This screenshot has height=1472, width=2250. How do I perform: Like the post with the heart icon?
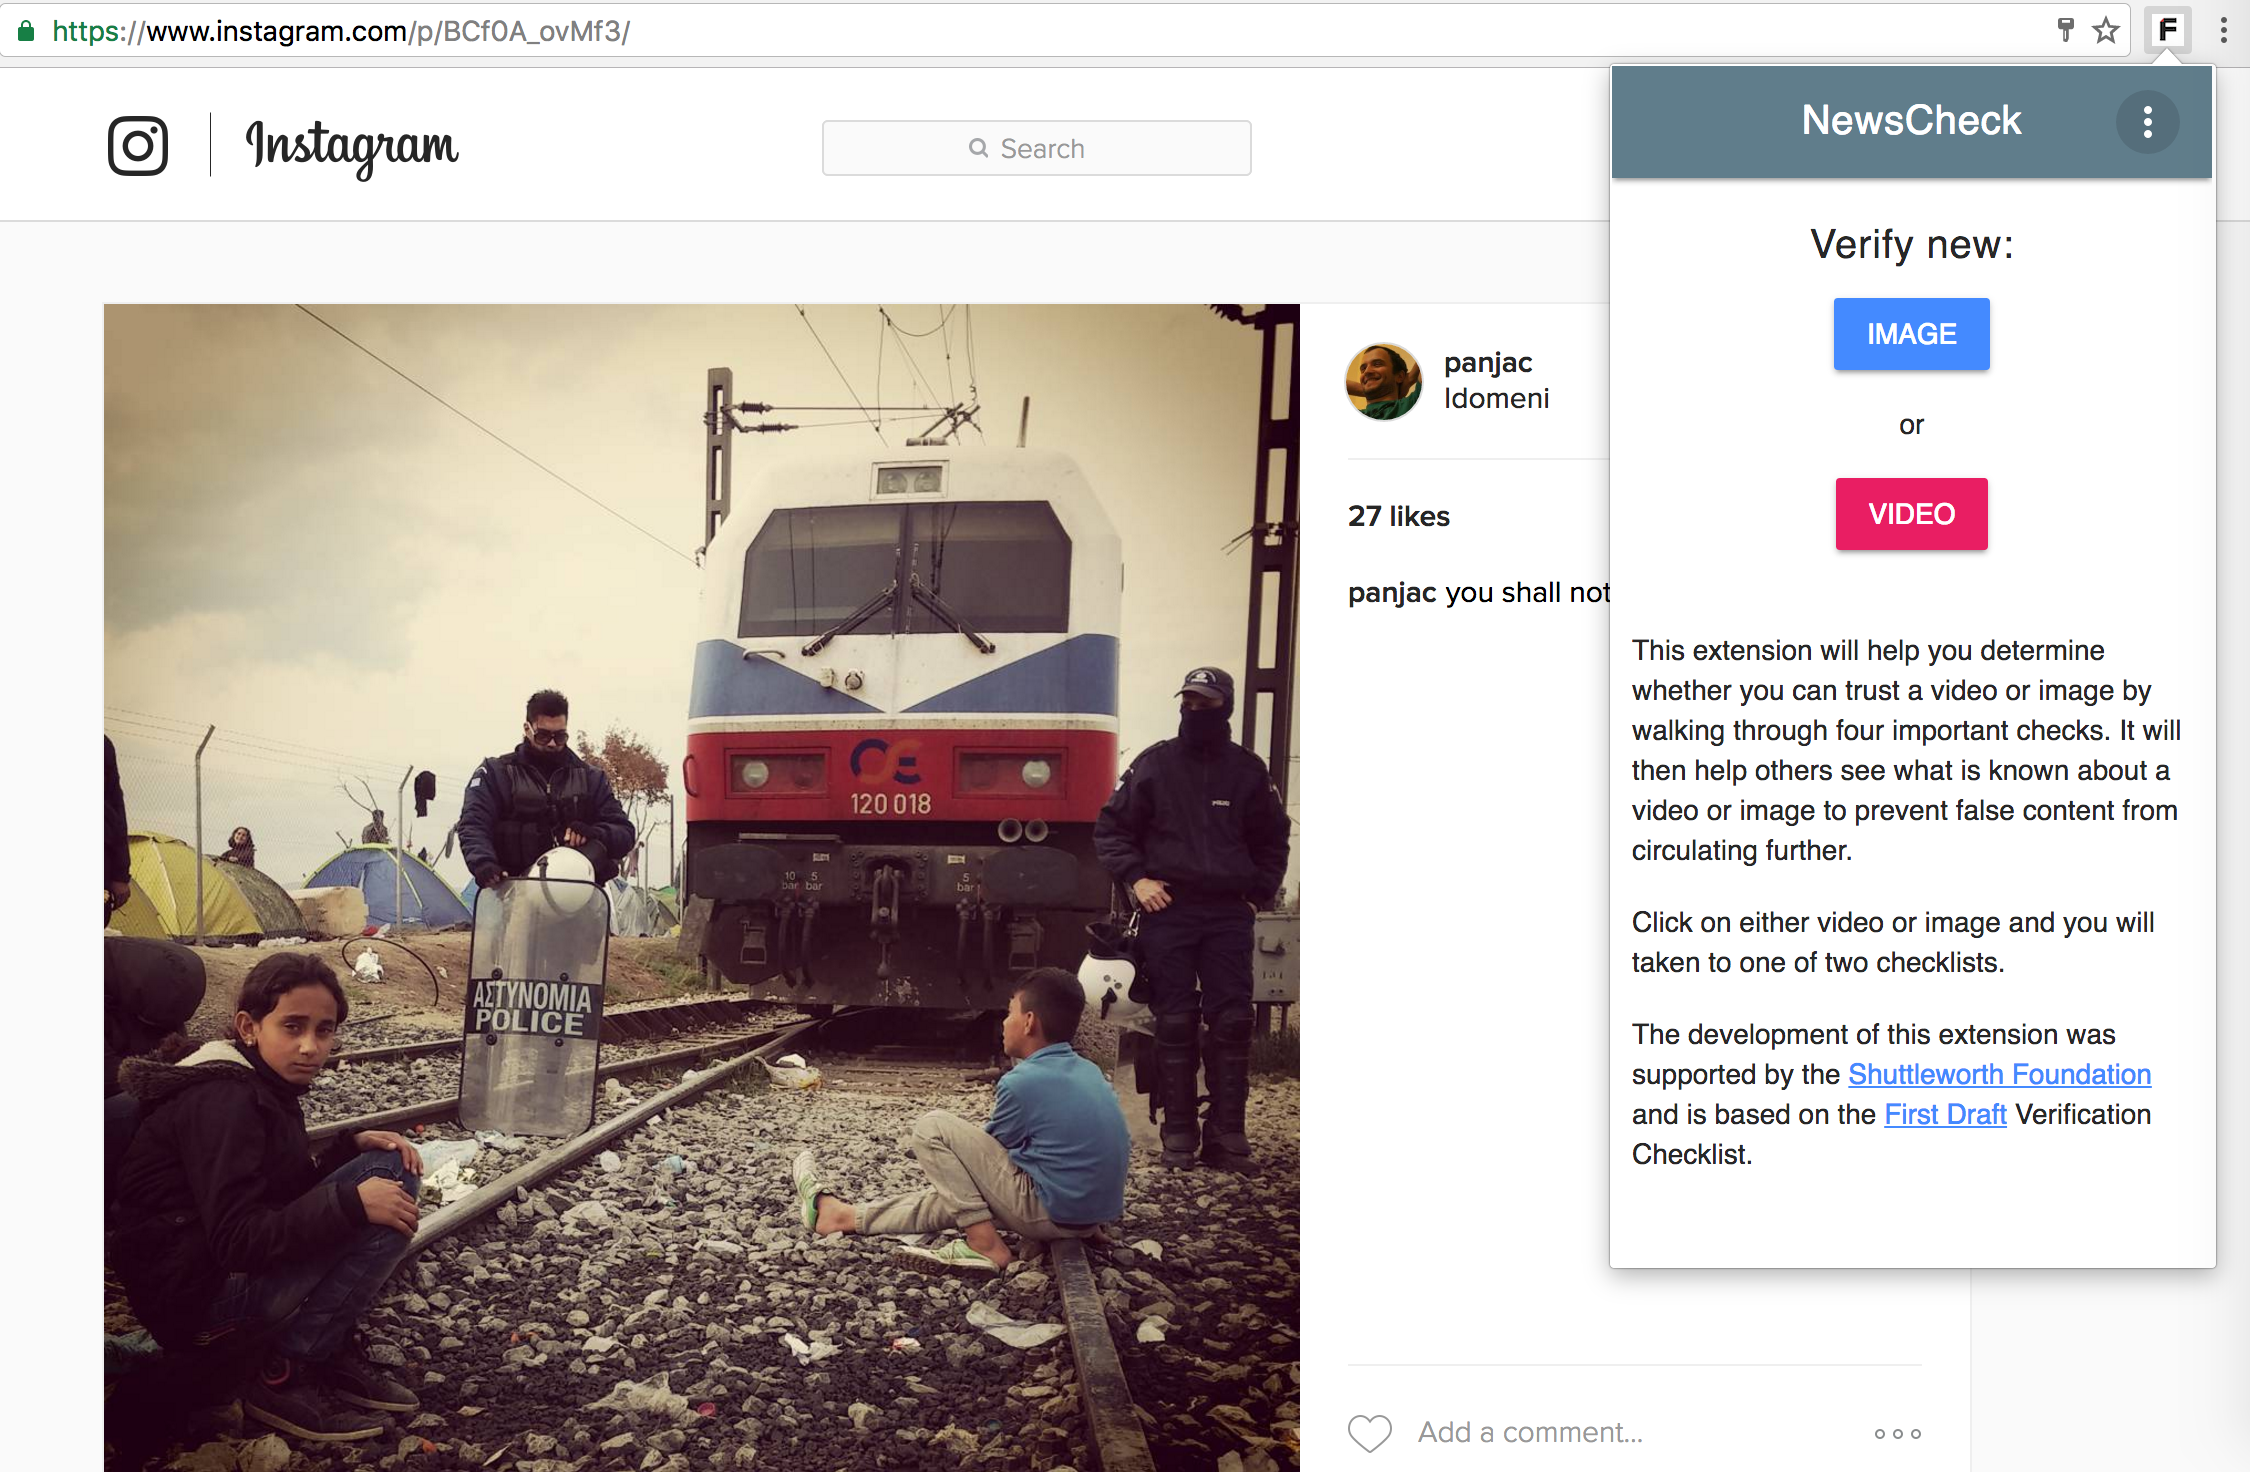click(x=1369, y=1432)
